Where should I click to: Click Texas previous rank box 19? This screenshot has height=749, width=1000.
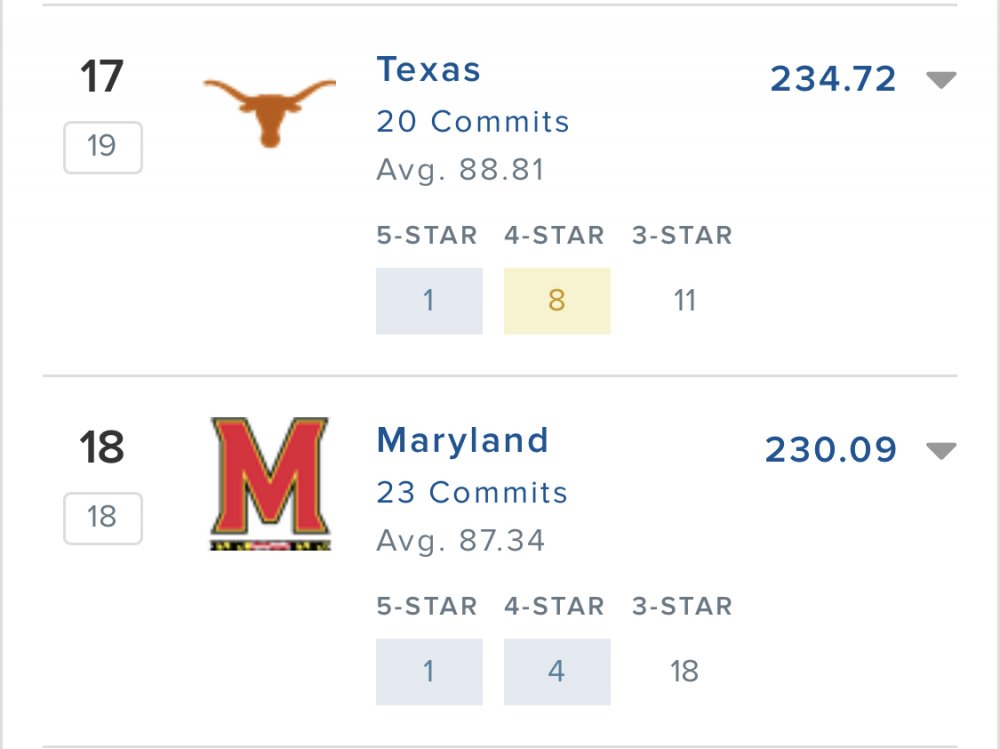click(102, 147)
